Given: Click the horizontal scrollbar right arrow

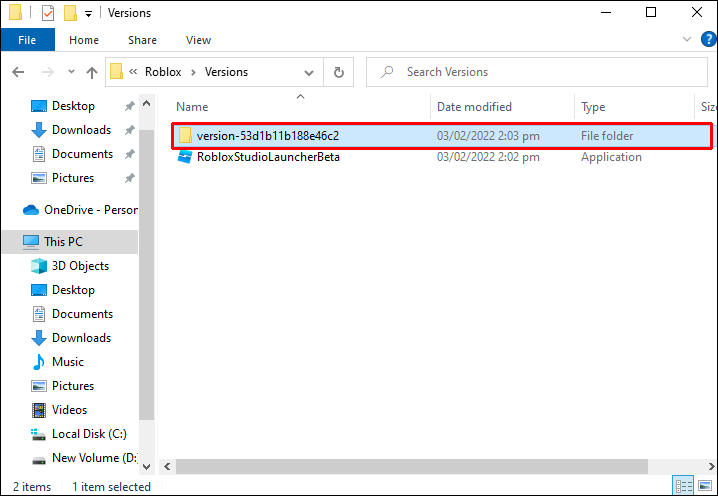Looking at the screenshot, I should [711, 467].
